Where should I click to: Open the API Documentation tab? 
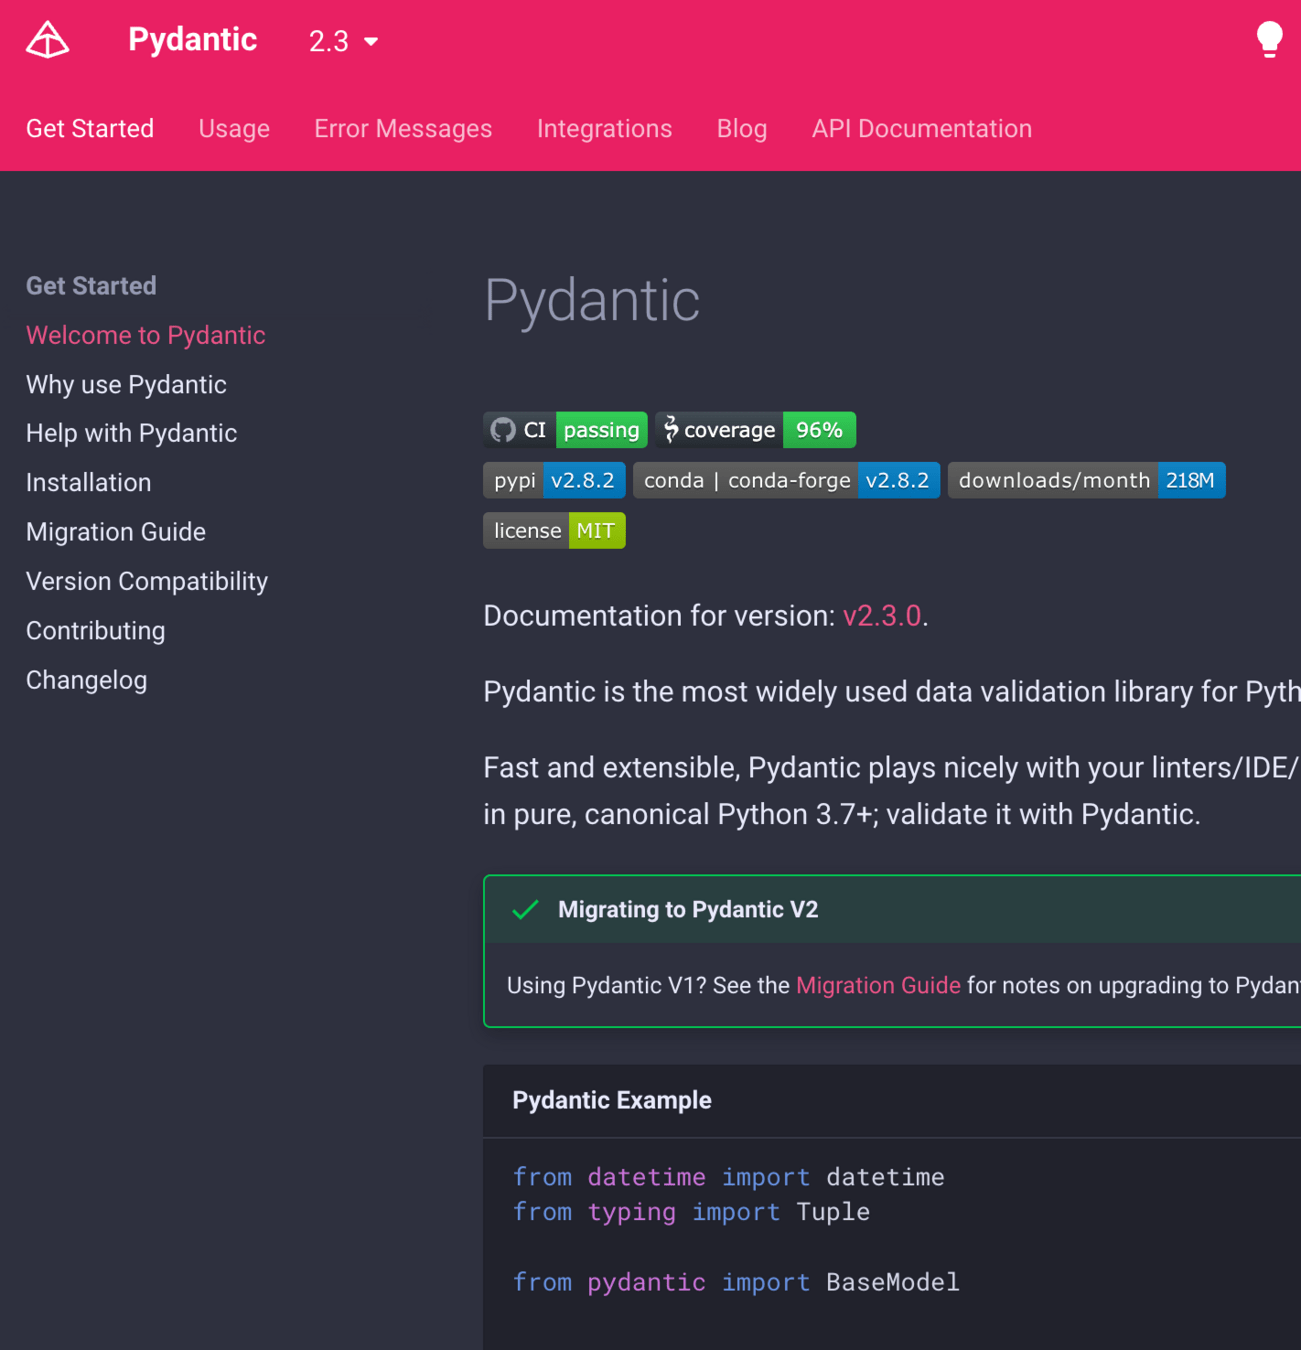tap(921, 128)
